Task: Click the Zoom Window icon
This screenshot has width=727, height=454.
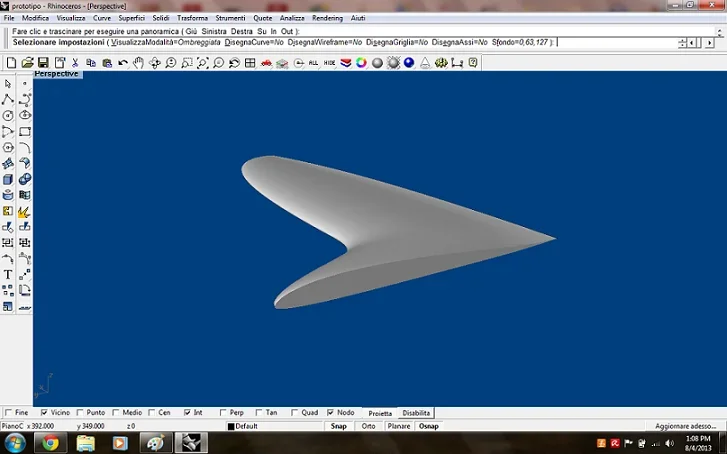Action: tap(186, 63)
